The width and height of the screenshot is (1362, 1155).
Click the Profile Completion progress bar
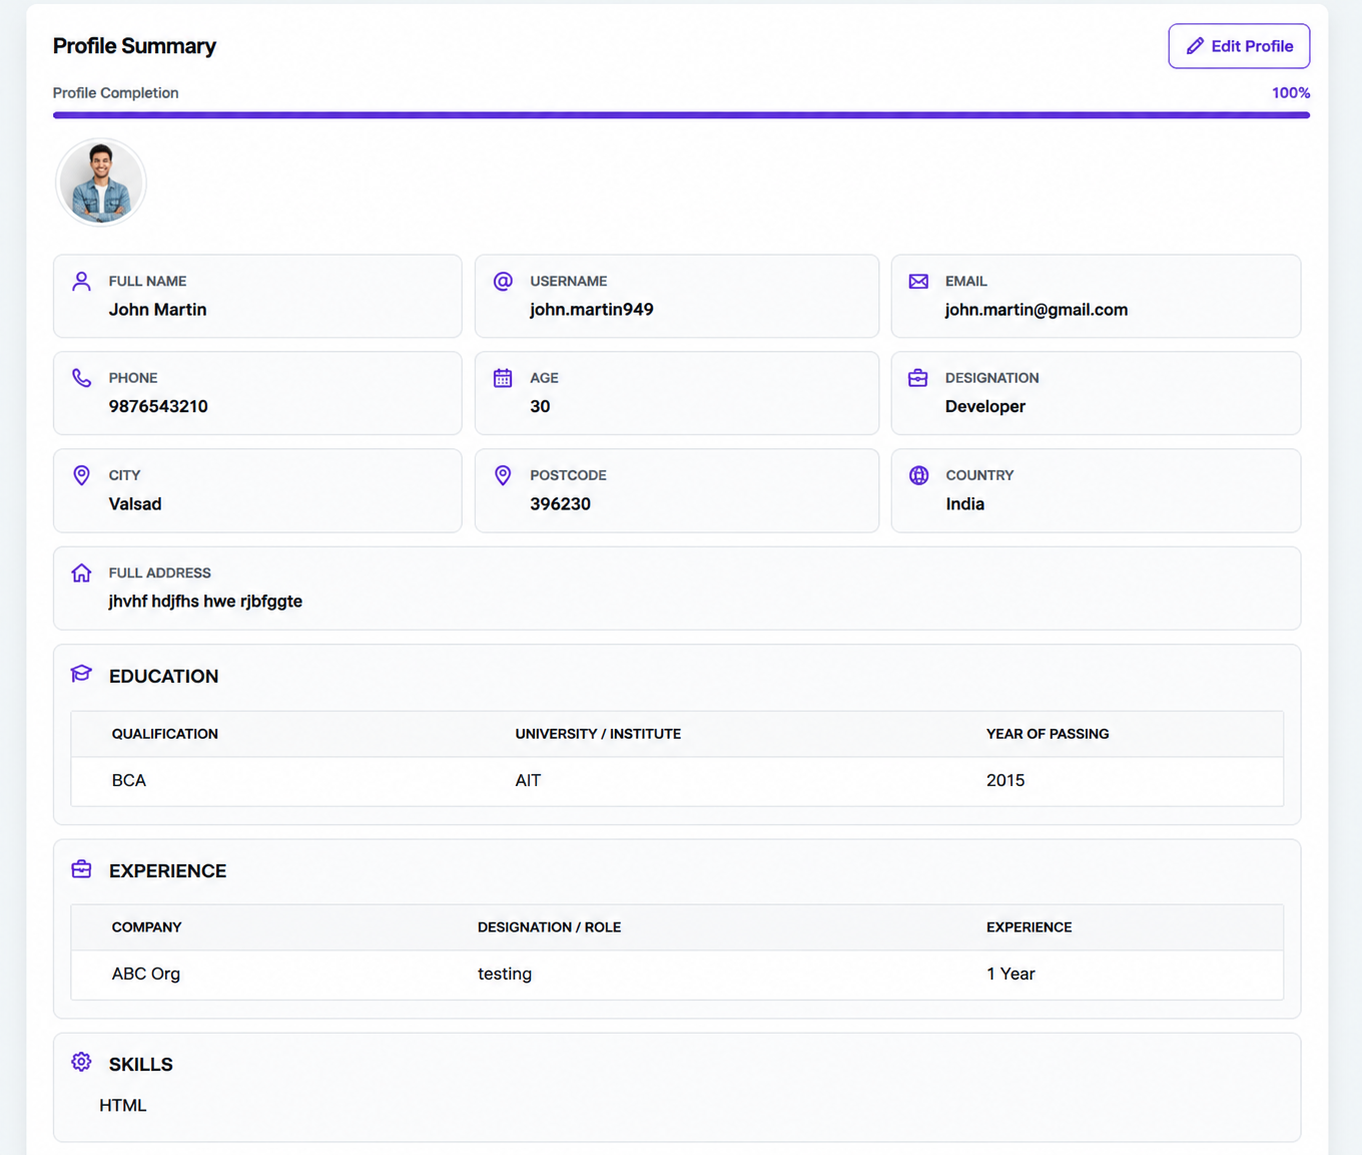point(681,115)
